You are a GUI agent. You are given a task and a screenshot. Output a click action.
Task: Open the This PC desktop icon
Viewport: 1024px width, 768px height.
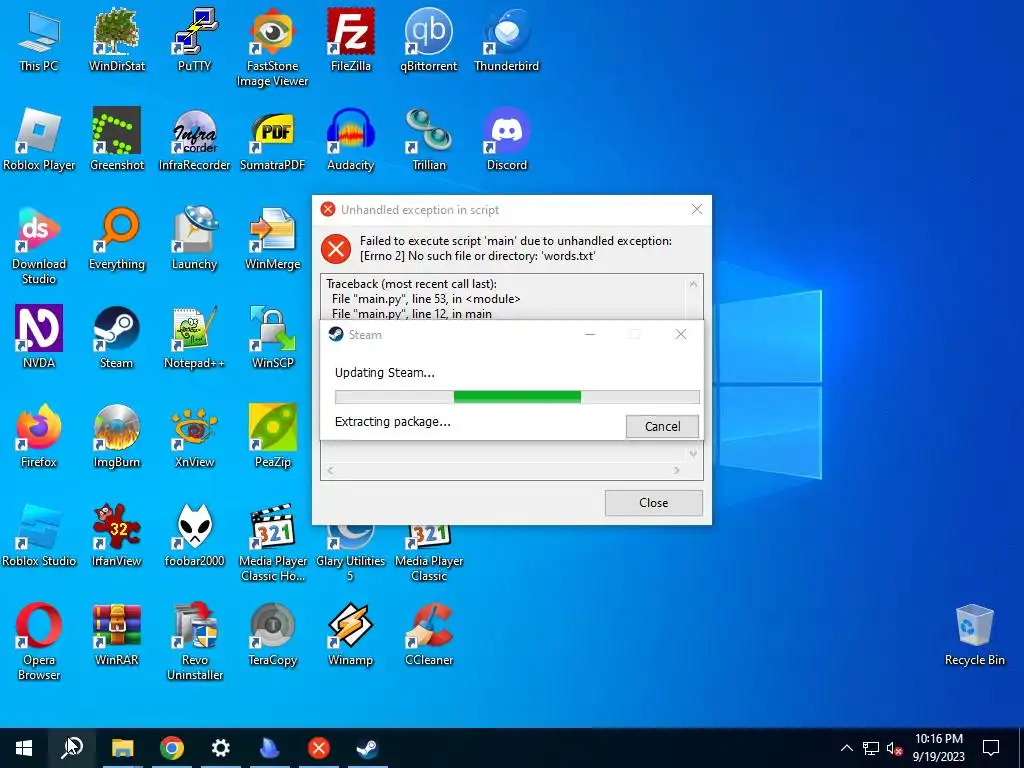[x=39, y=40]
